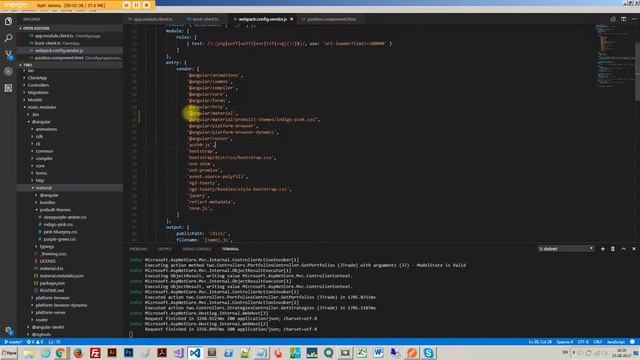
Task: Open the Debug Console panel tab
Action: click(197, 249)
